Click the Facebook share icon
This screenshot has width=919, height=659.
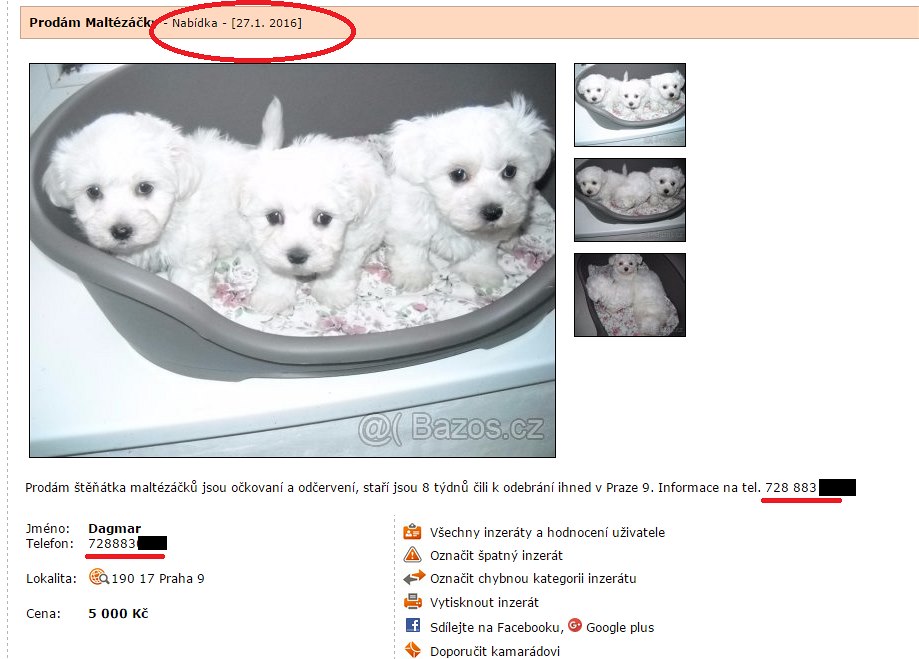click(413, 626)
